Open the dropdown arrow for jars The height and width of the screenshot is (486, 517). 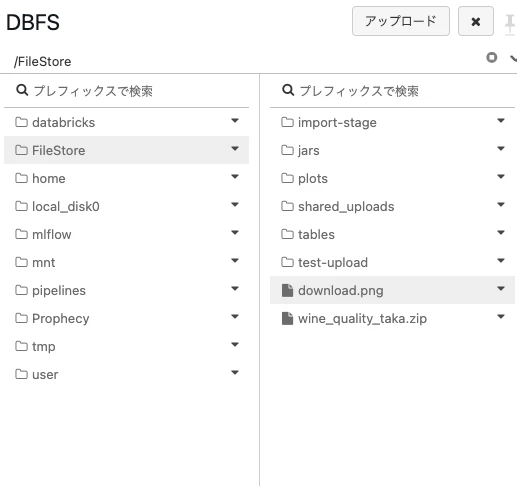(x=501, y=148)
